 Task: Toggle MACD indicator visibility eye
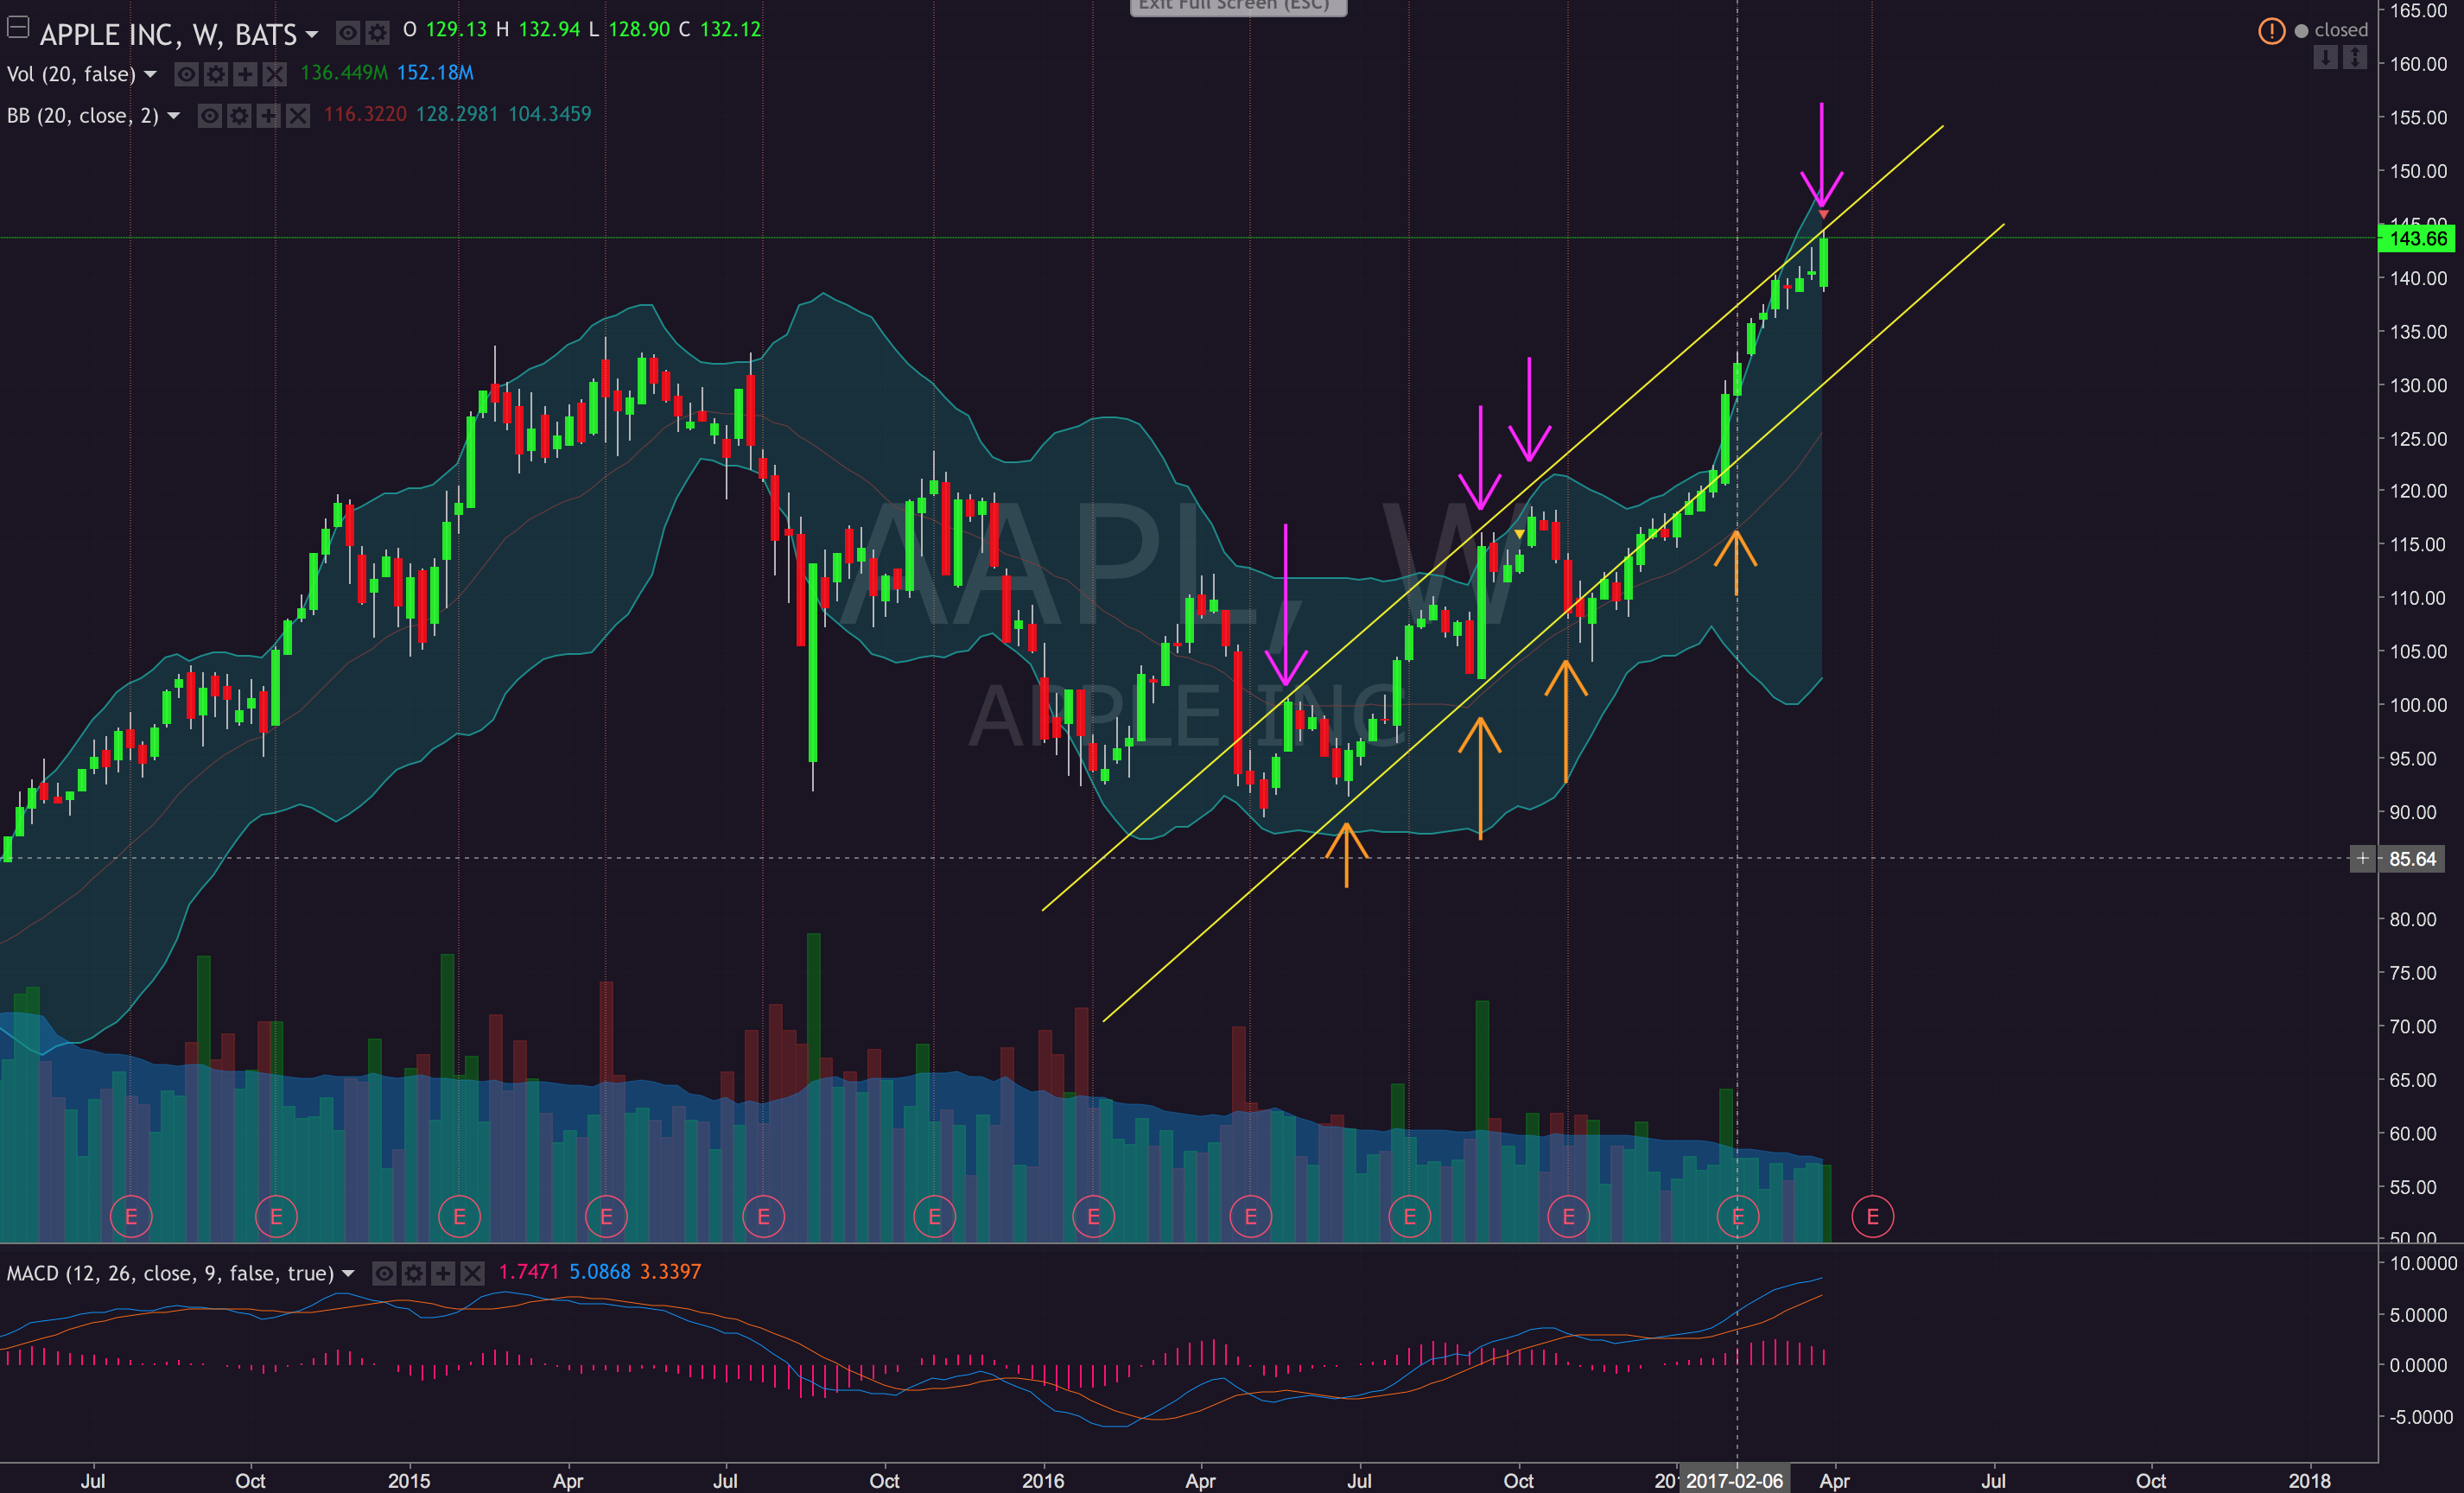384,1274
